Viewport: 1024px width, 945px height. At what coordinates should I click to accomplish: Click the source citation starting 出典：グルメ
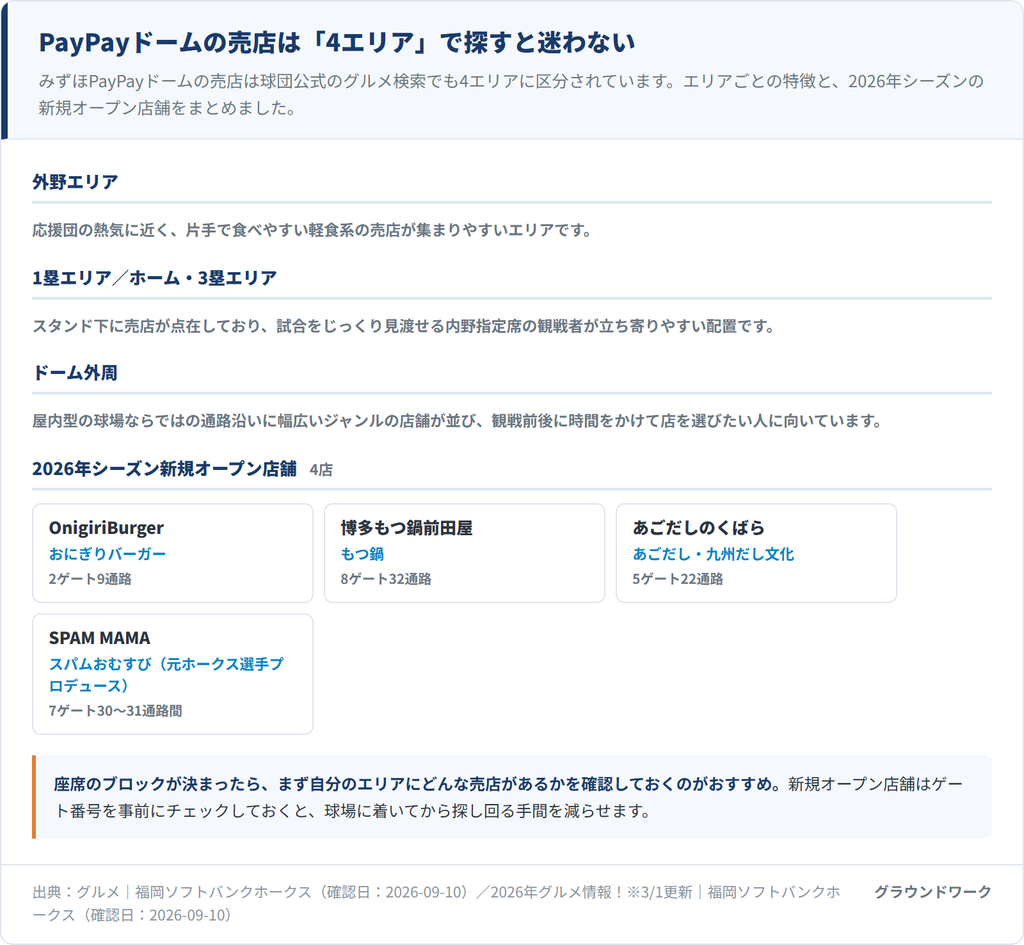click(436, 903)
